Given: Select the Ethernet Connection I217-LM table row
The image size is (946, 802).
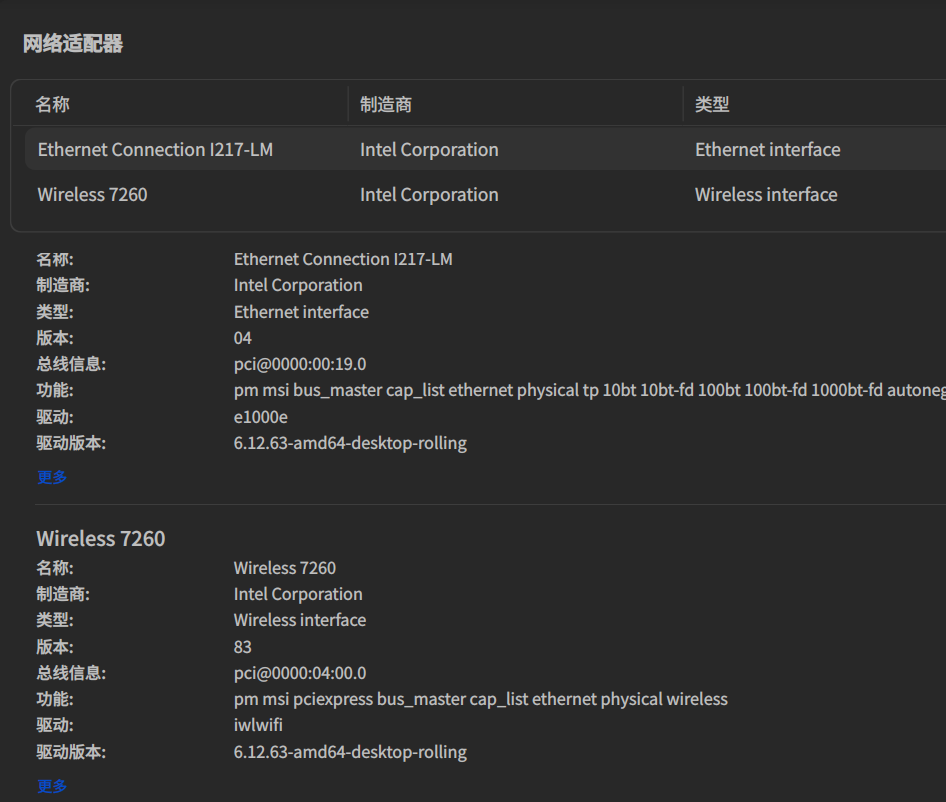Looking at the screenshot, I should (x=485, y=149).
